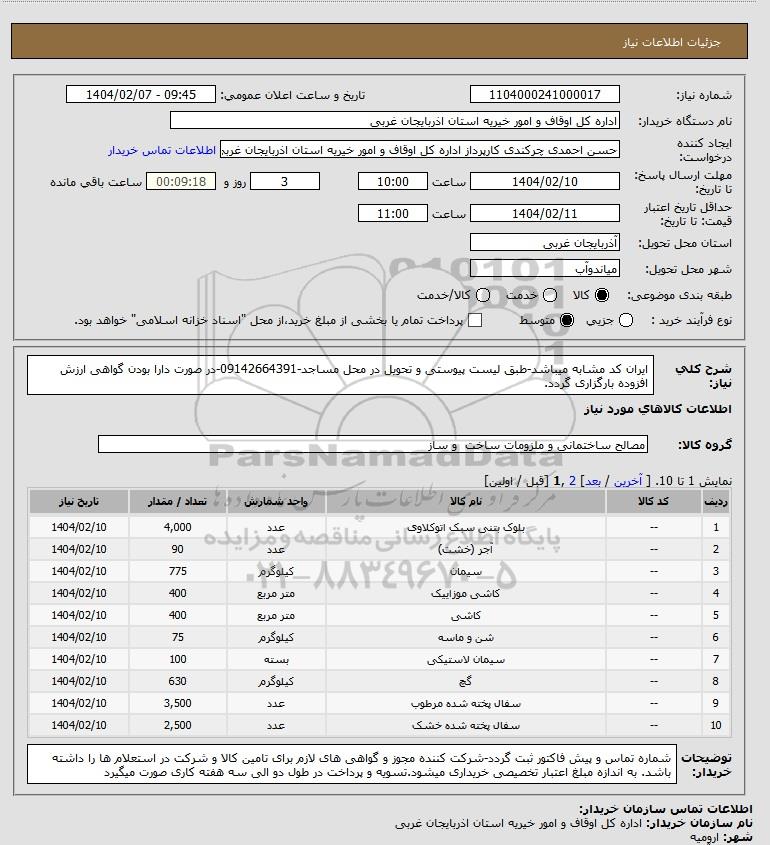Click the remaining time 00:09:18 field
This screenshot has width=770, height=845.
click(181, 181)
